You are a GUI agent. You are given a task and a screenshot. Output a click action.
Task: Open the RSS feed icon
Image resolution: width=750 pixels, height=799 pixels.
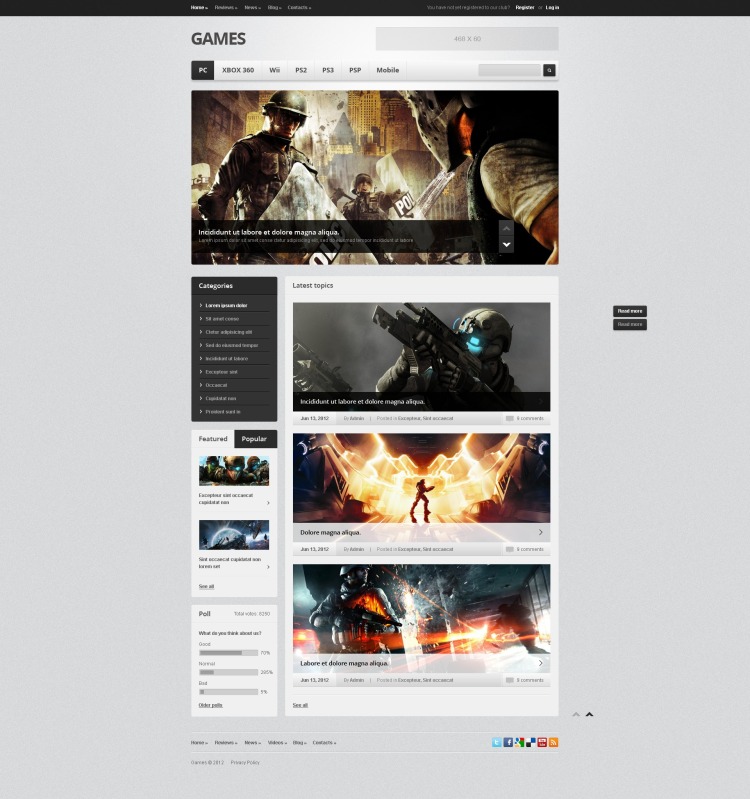click(553, 742)
